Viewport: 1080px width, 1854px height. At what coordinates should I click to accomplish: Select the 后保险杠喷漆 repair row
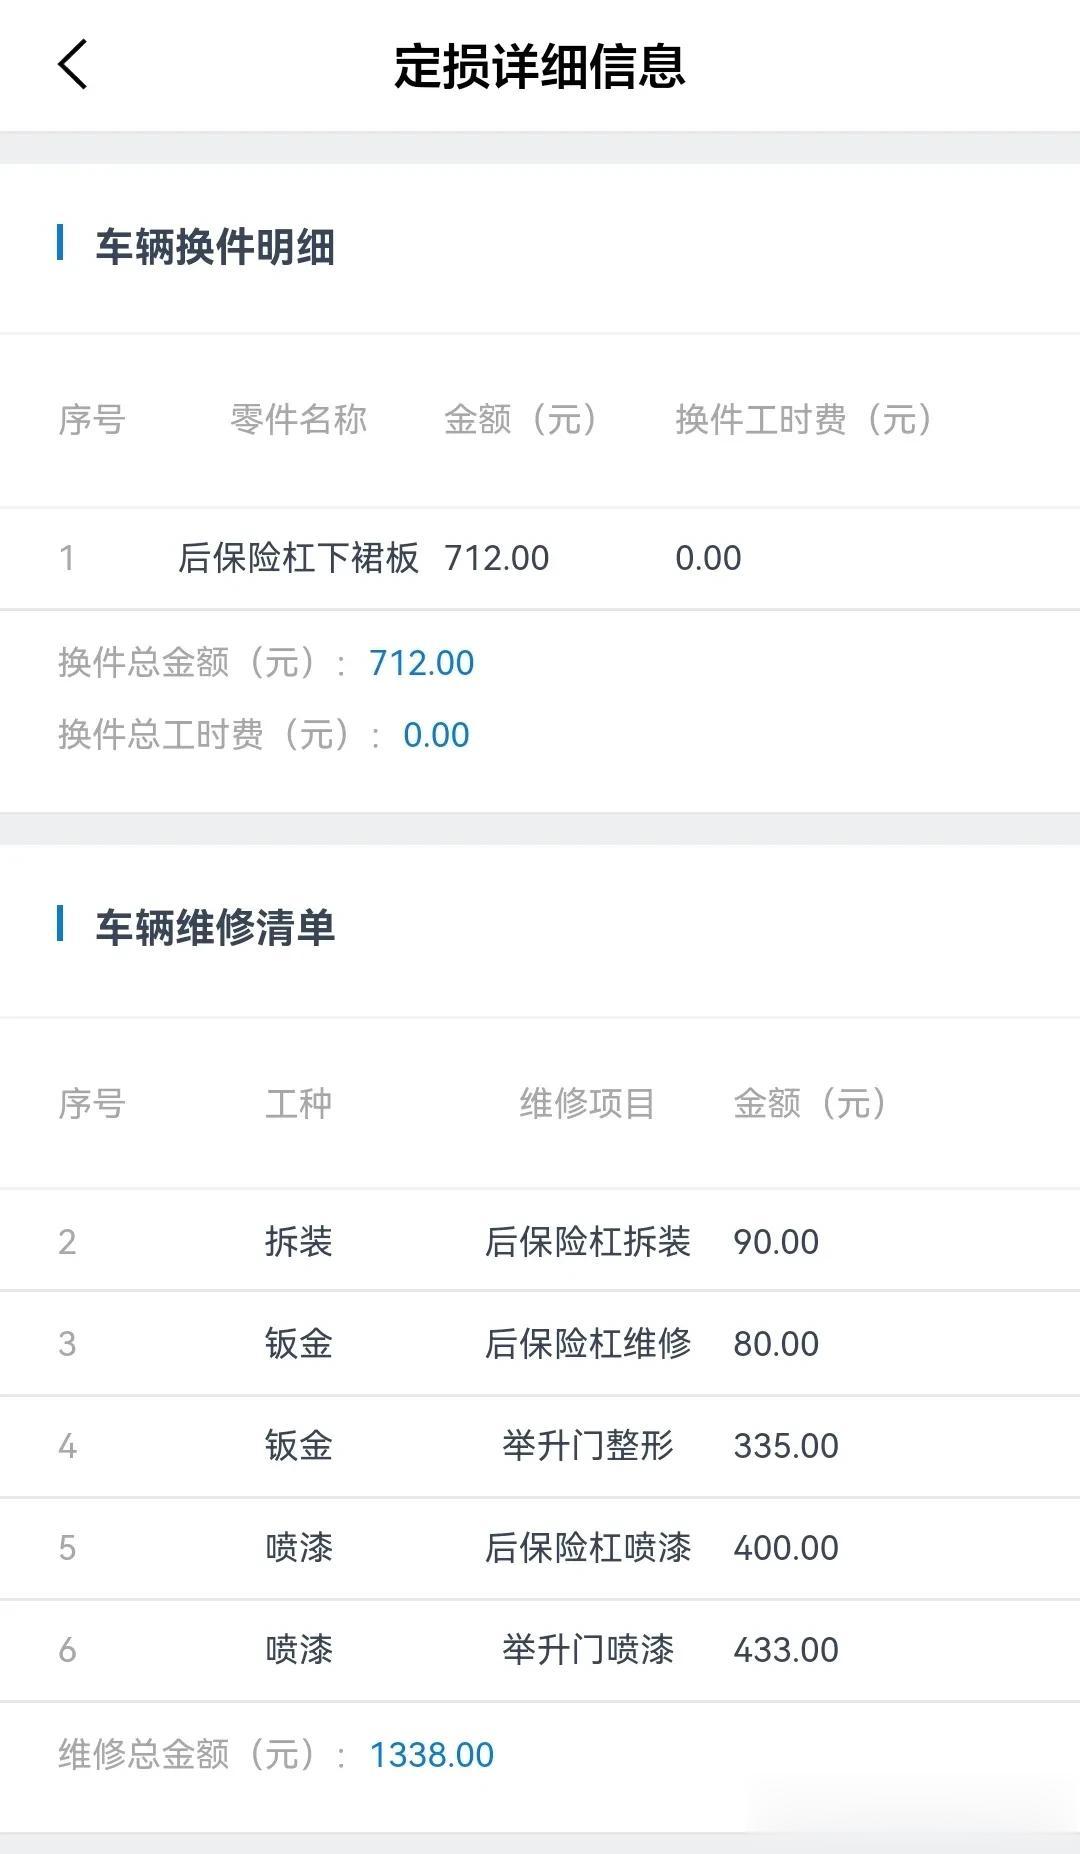coord(540,1547)
